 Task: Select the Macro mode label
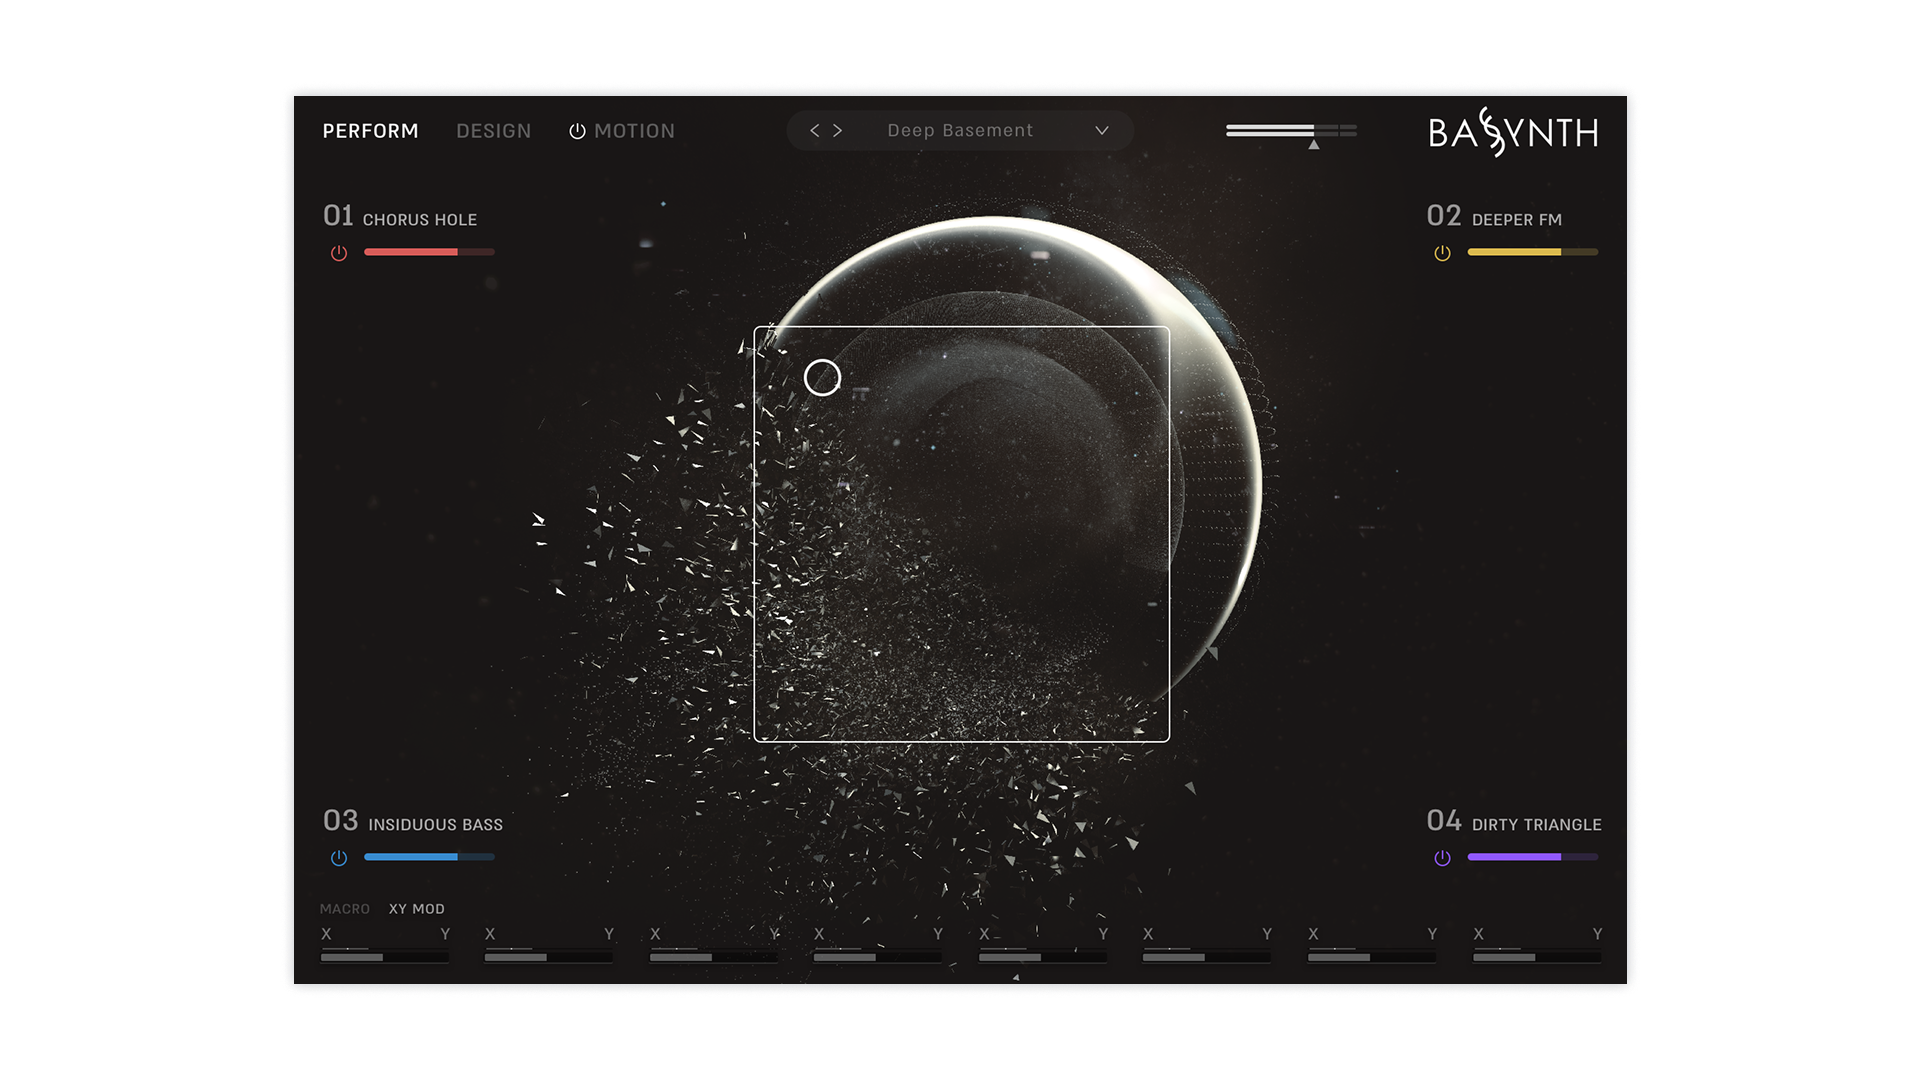point(345,909)
